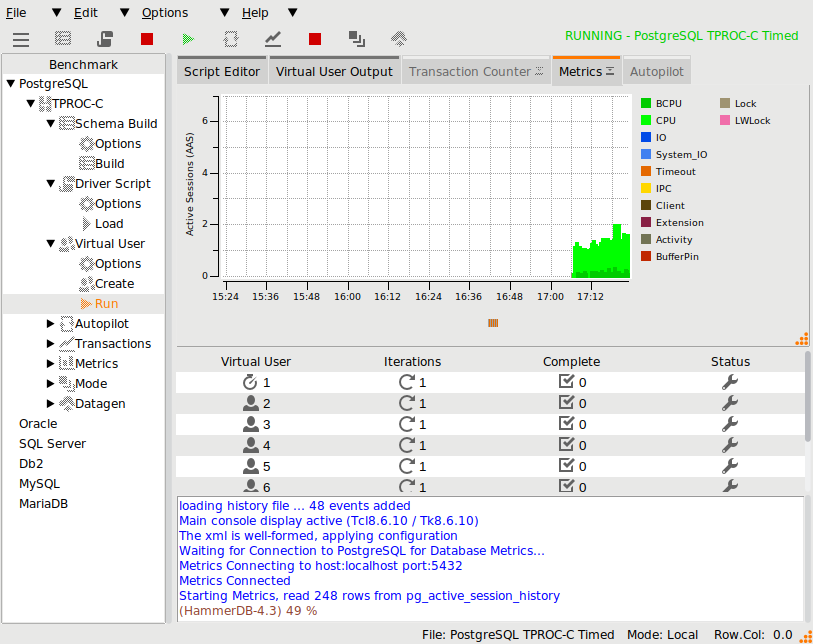
Task: Click the complete checkbox for user 2
Action: 566,402
